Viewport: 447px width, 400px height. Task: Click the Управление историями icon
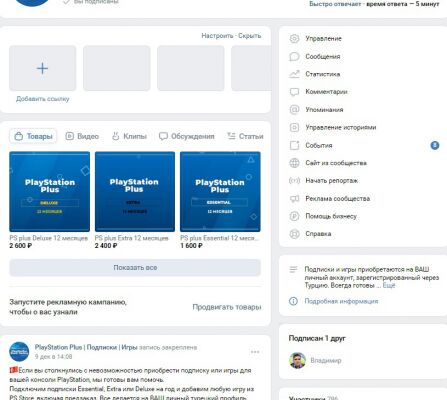tap(294, 127)
